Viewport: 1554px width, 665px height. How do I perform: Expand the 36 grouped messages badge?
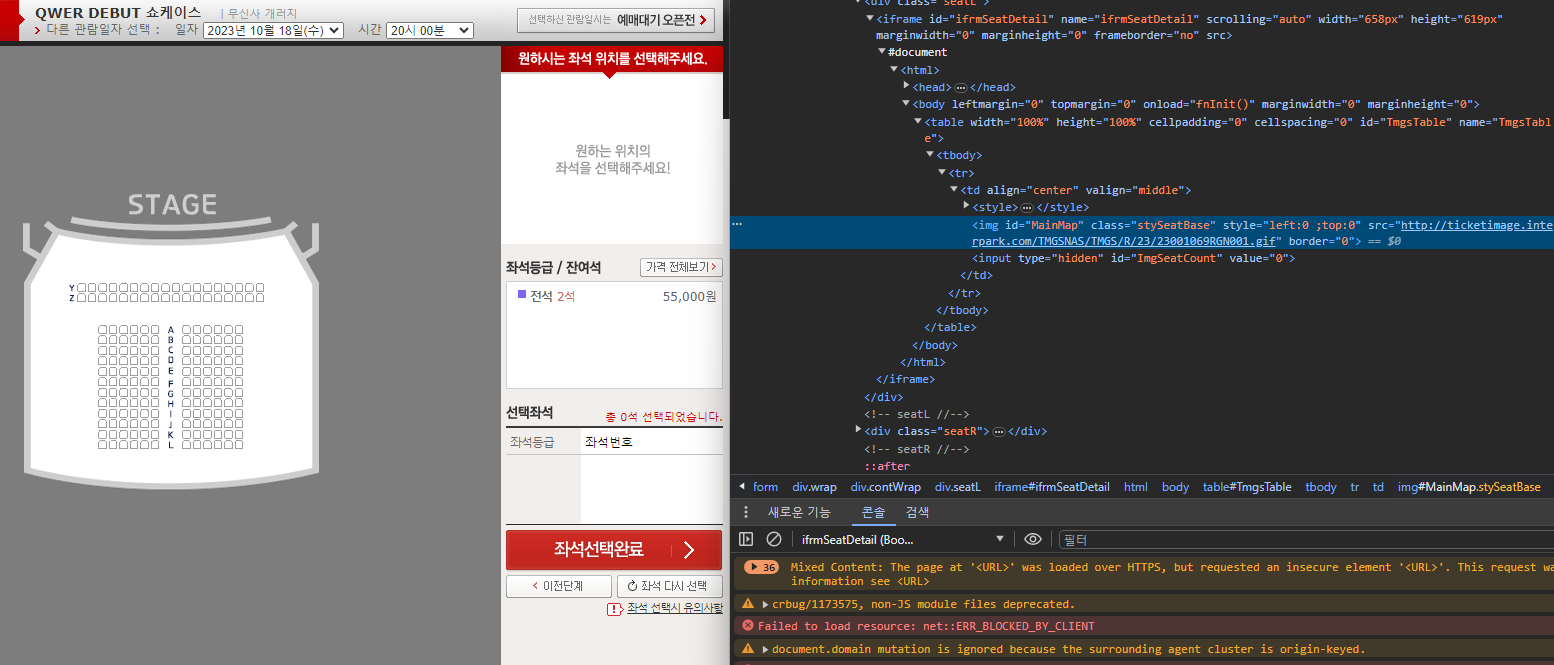pyautogui.click(x=761, y=567)
